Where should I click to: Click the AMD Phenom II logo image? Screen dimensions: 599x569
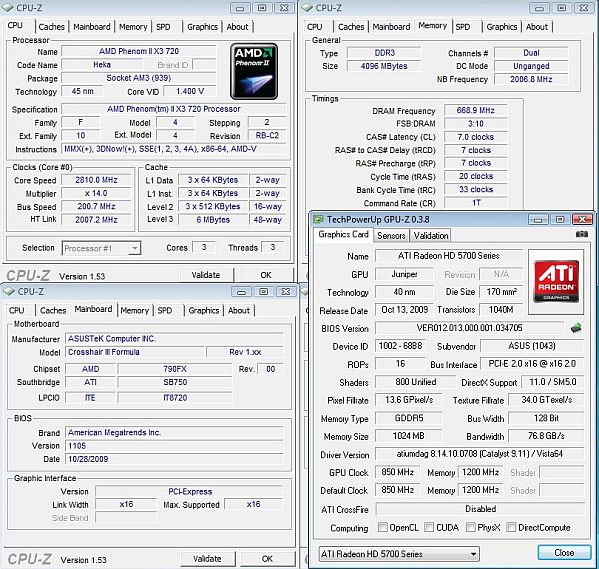pyautogui.click(x=254, y=71)
